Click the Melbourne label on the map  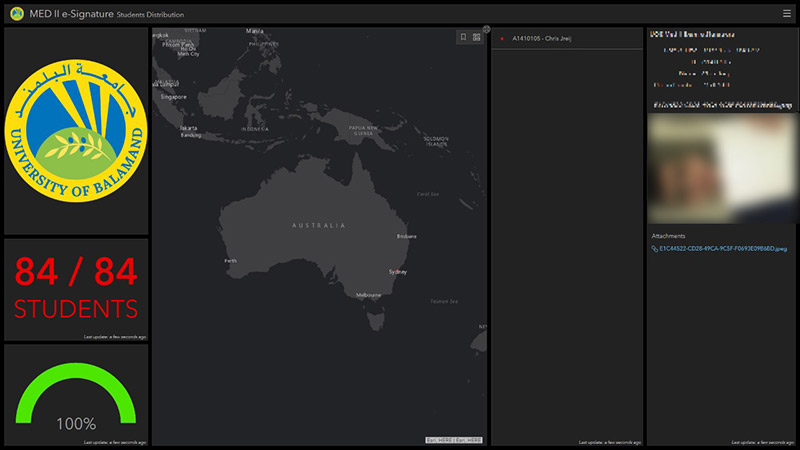[x=368, y=295]
